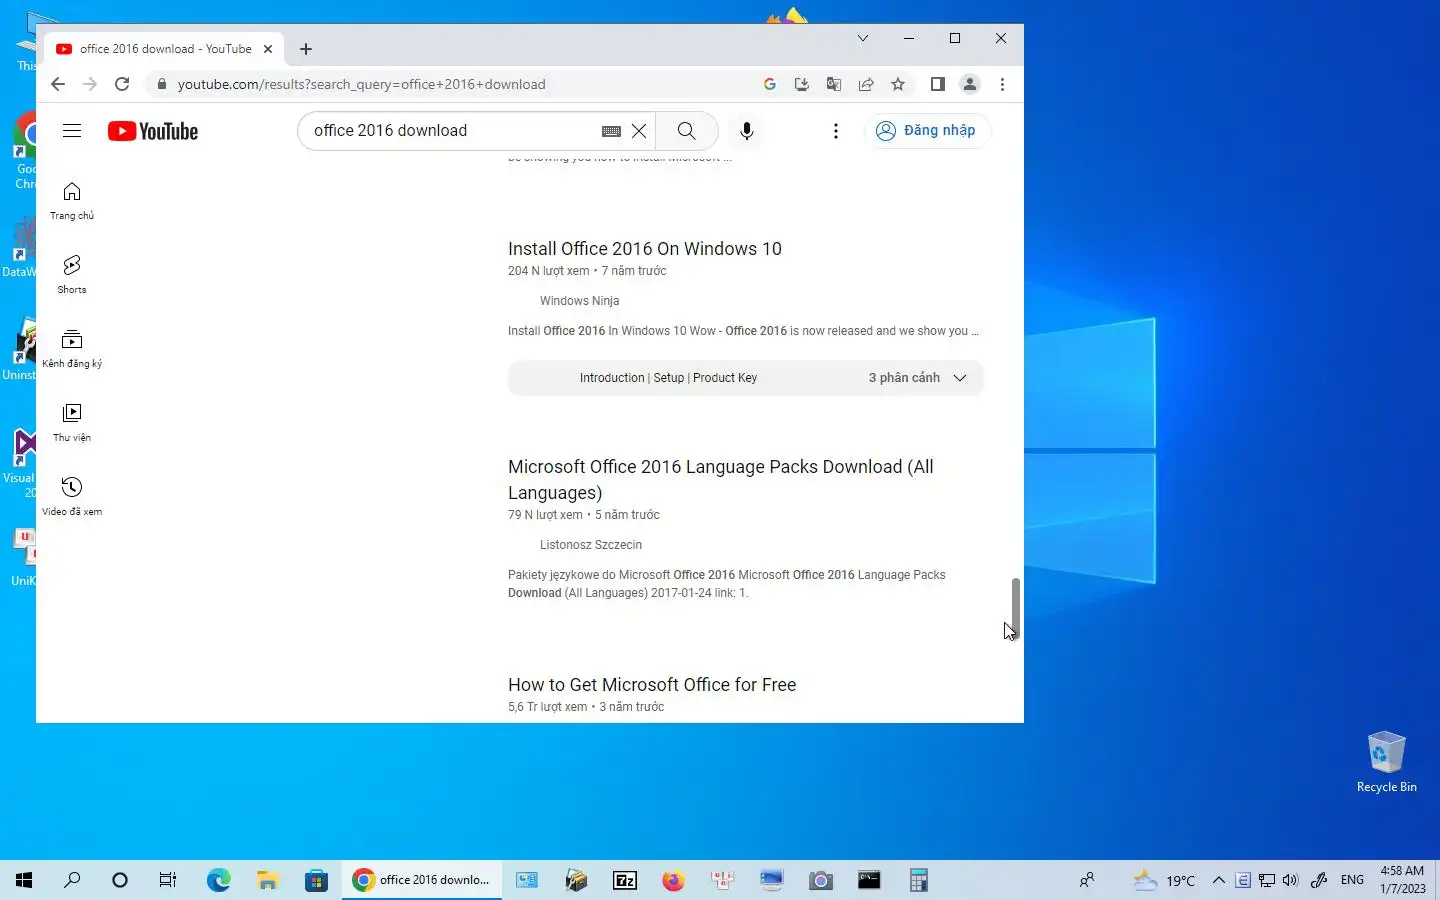1440x900 pixels.
Task: Toggle Chrome side panel
Action: [x=937, y=84]
